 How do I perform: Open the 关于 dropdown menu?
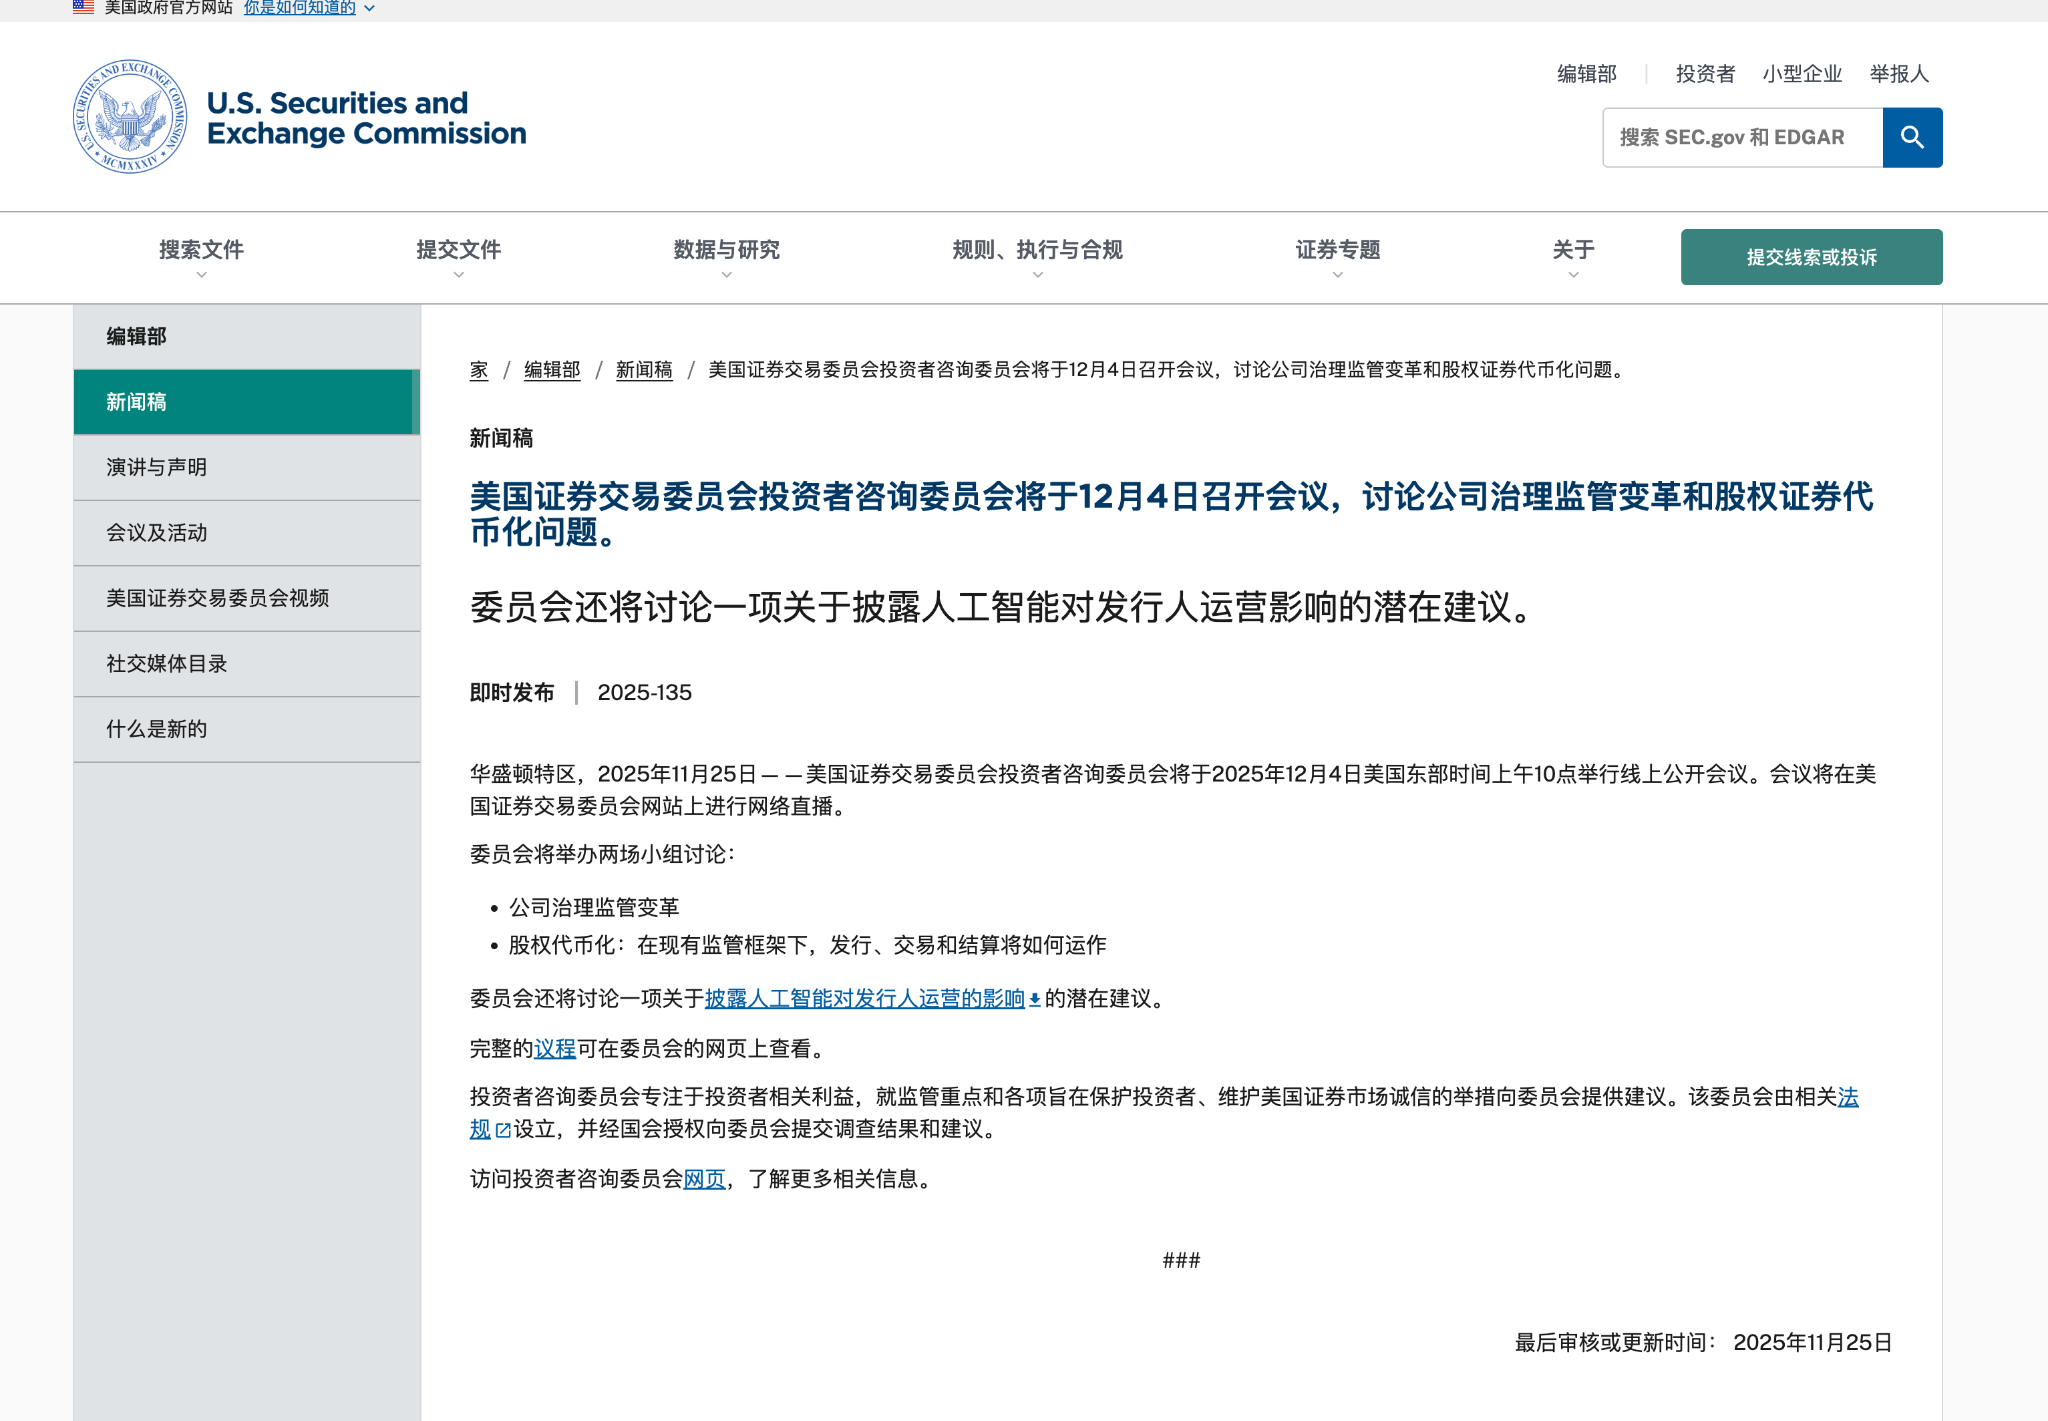click(1572, 251)
